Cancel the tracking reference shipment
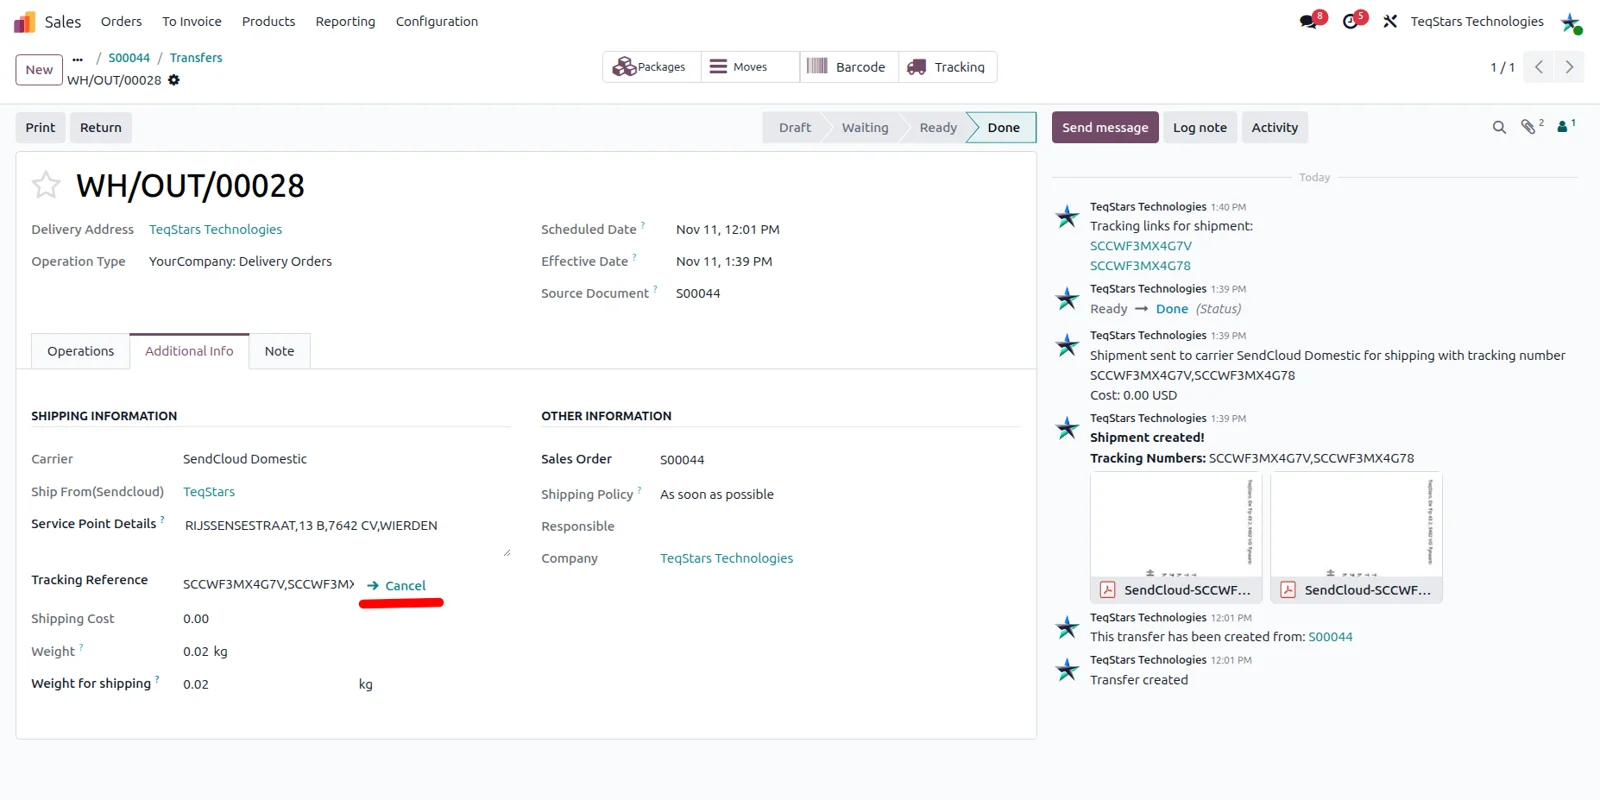Image resolution: width=1600 pixels, height=800 pixels. [397, 586]
